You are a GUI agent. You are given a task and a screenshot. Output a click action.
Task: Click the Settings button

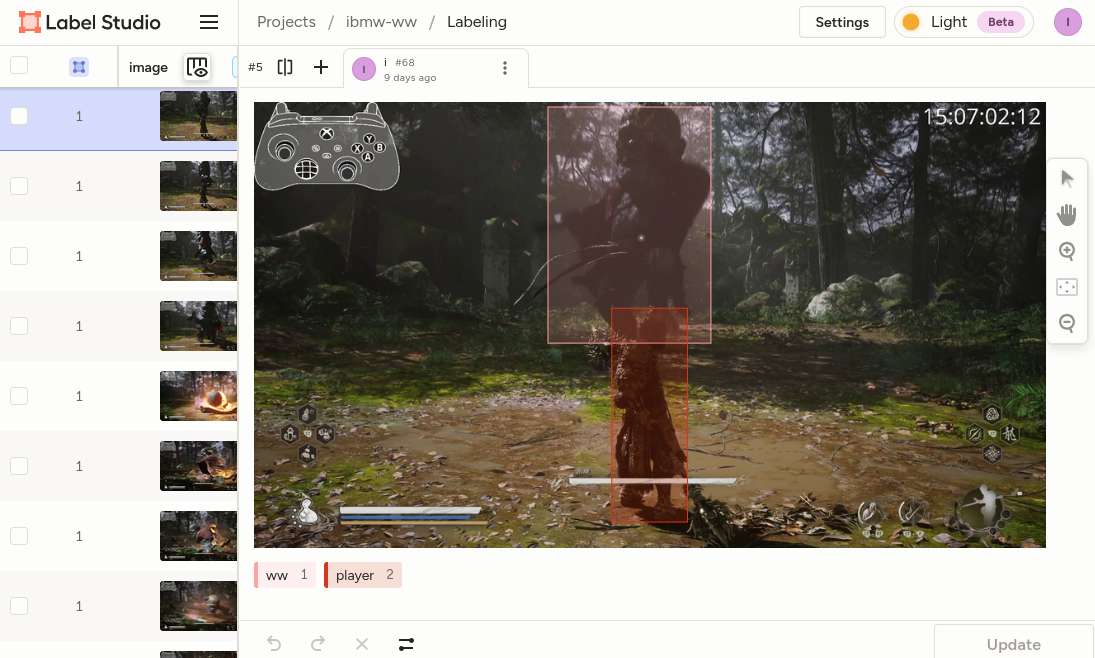click(x=841, y=22)
